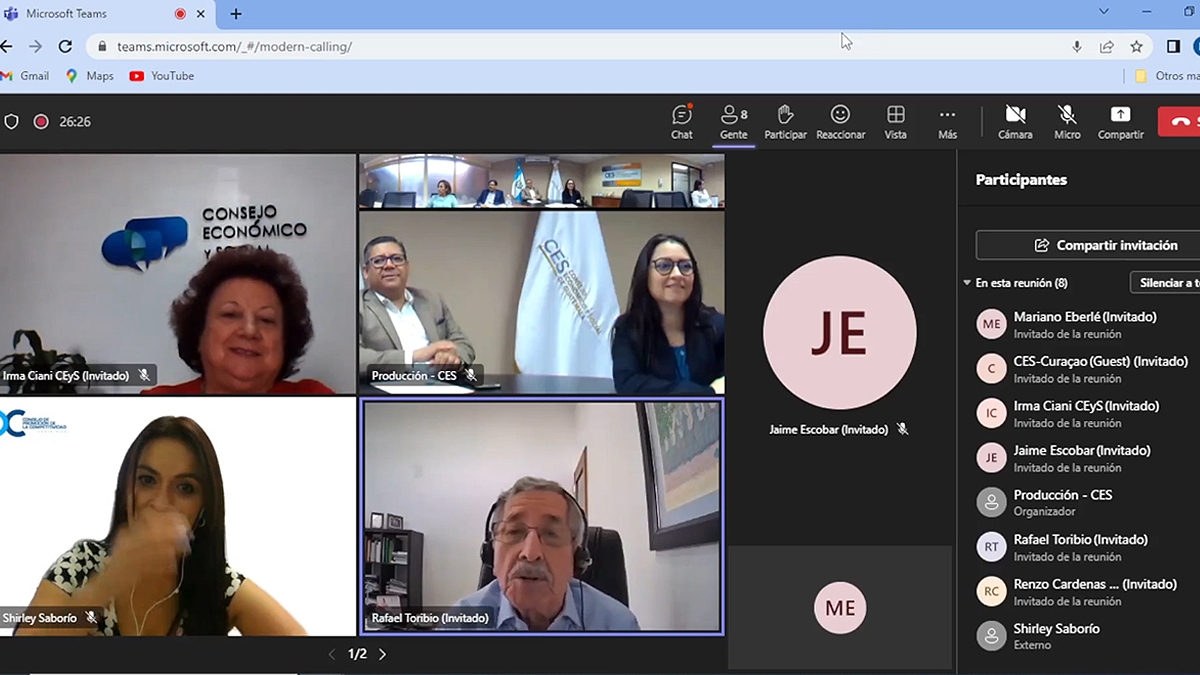This screenshot has width=1200, height=675.
Task: Open the YouTube bookmark
Action: click(x=162, y=76)
